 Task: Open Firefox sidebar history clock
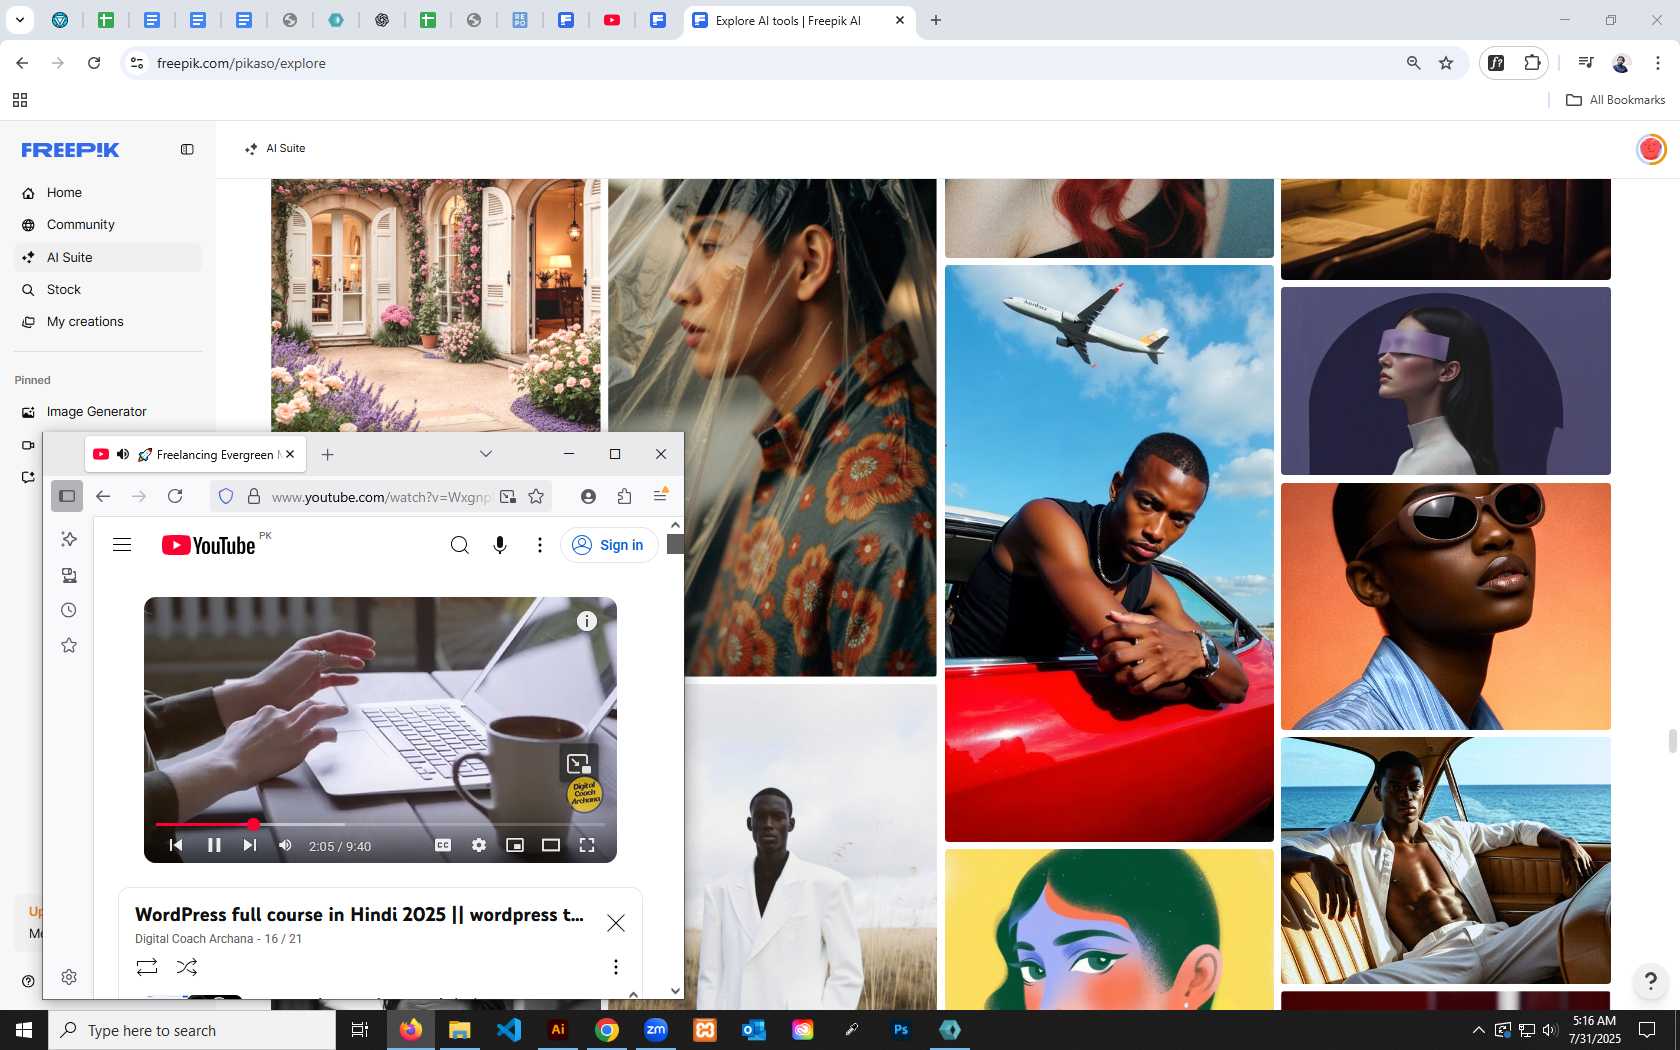[69, 610]
